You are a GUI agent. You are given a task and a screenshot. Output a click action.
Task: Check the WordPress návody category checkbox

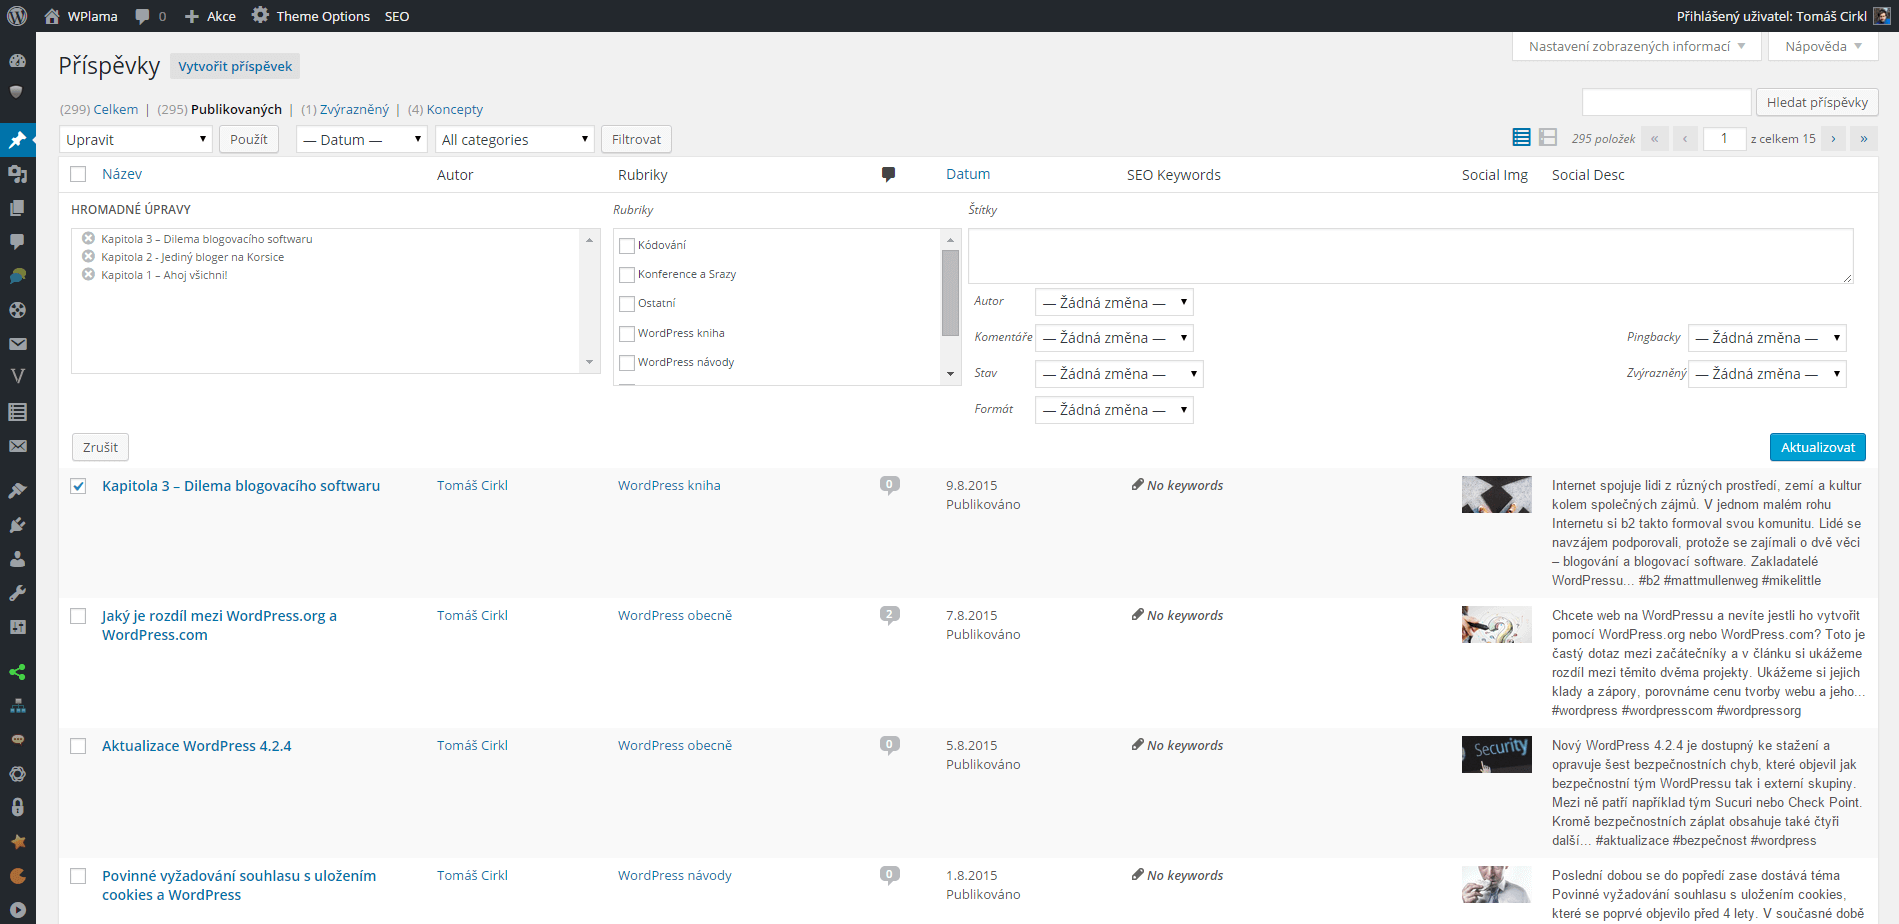coord(627,363)
